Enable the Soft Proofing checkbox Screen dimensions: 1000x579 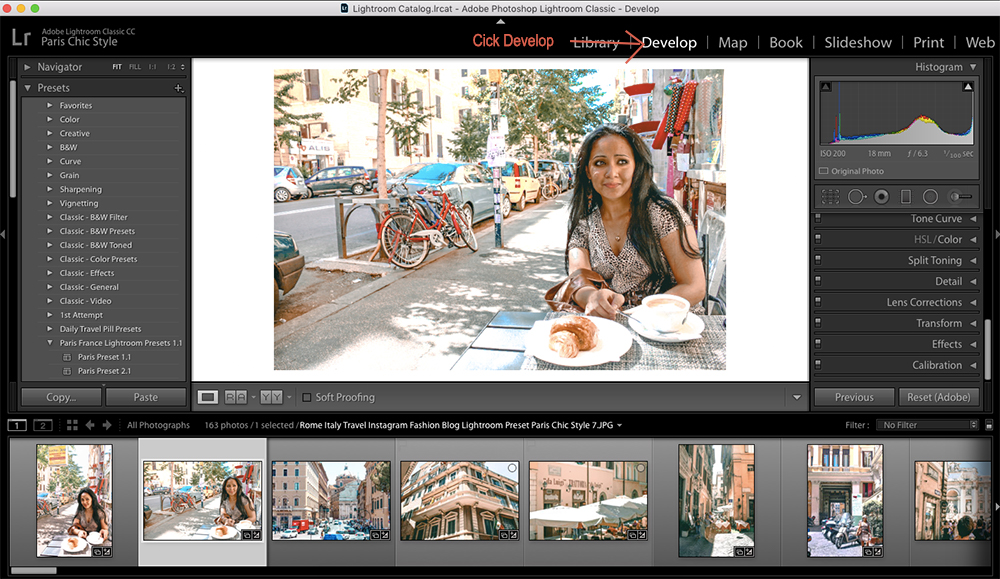[307, 397]
